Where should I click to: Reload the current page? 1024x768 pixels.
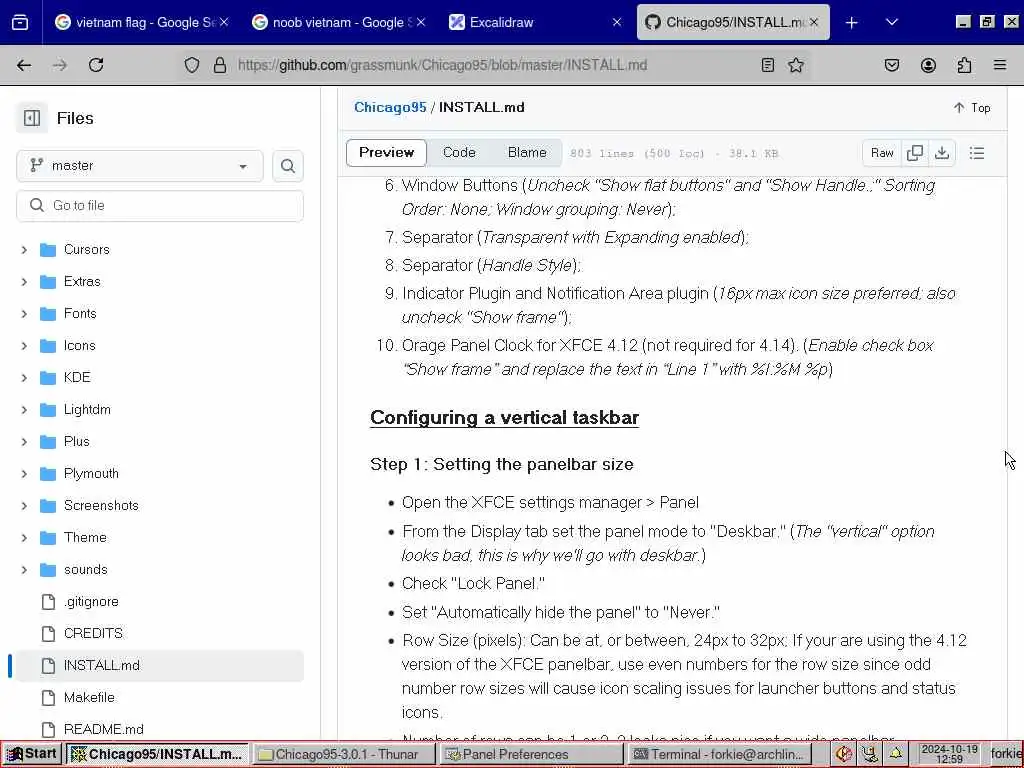tap(96, 65)
